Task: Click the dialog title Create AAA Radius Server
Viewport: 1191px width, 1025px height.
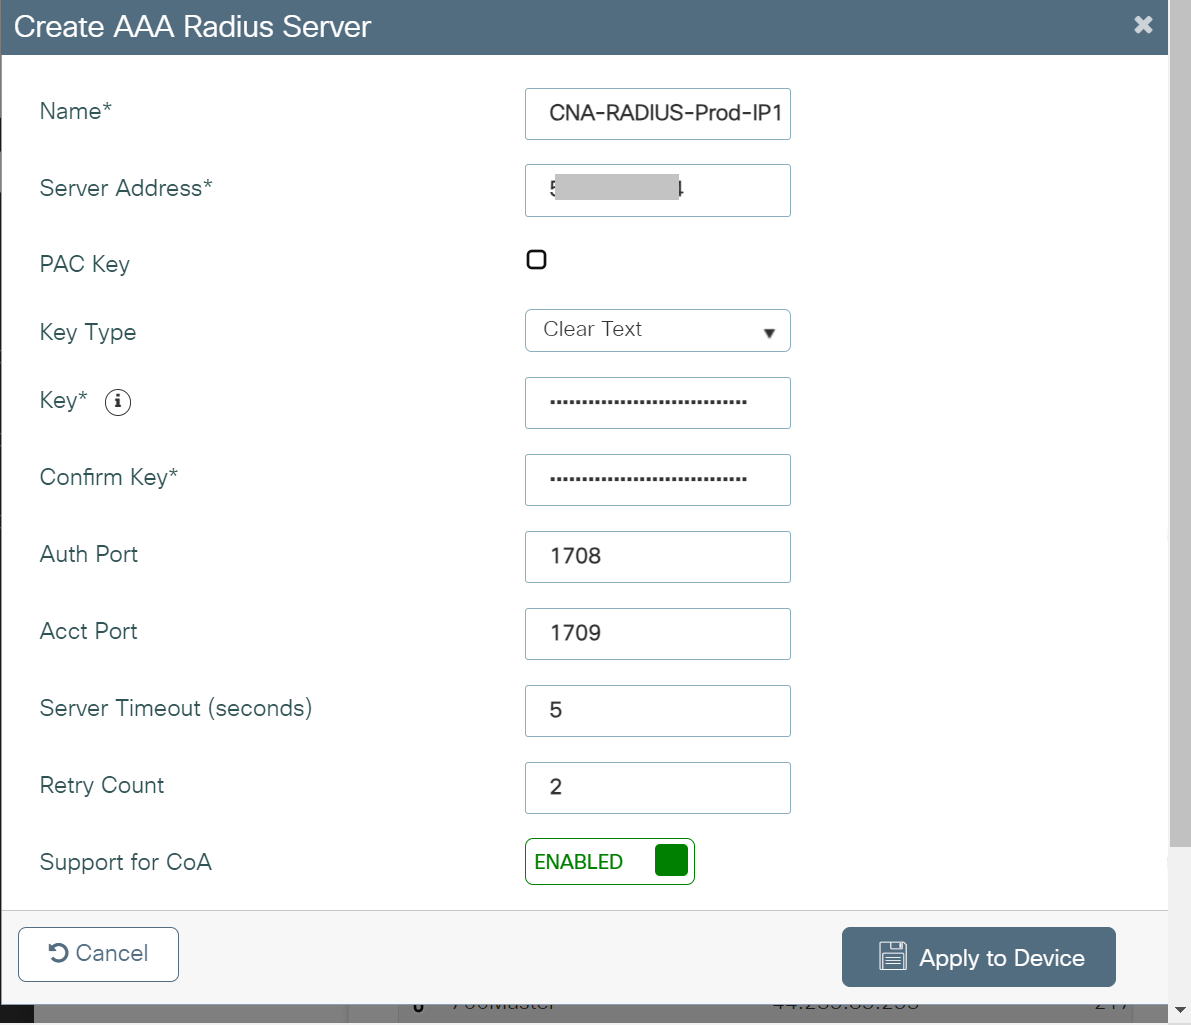Action: [x=192, y=27]
